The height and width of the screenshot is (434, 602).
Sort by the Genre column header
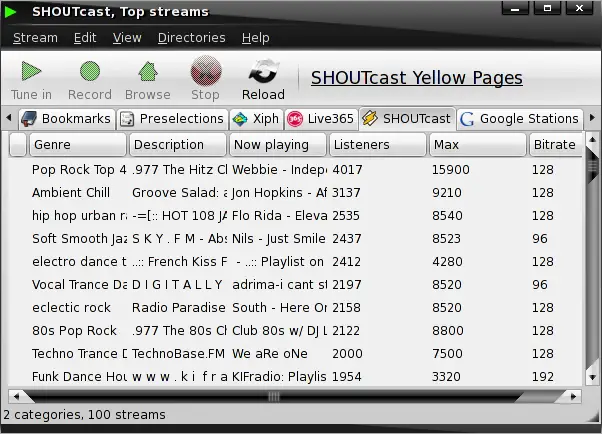(x=78, y=145)
